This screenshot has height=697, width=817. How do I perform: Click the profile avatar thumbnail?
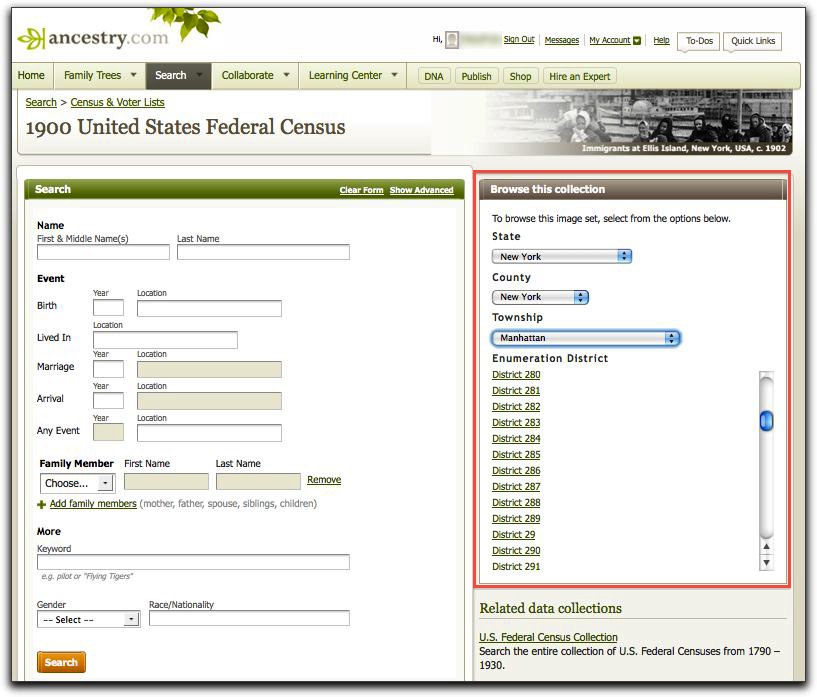(x=453, y=40)
